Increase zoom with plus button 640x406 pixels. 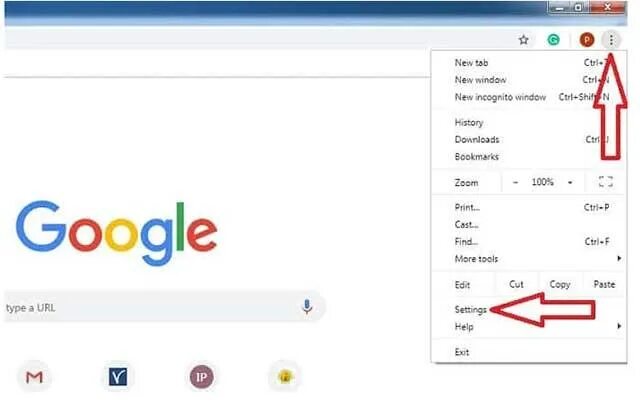pos(570,182)
